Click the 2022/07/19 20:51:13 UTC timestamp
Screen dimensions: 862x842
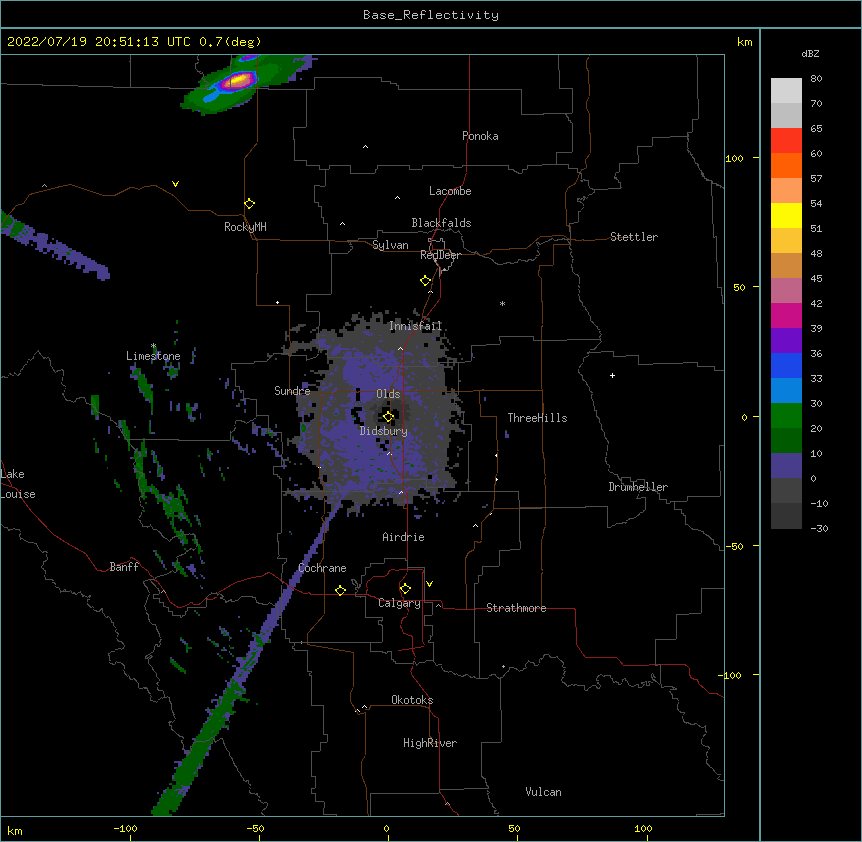pos(99,42)
